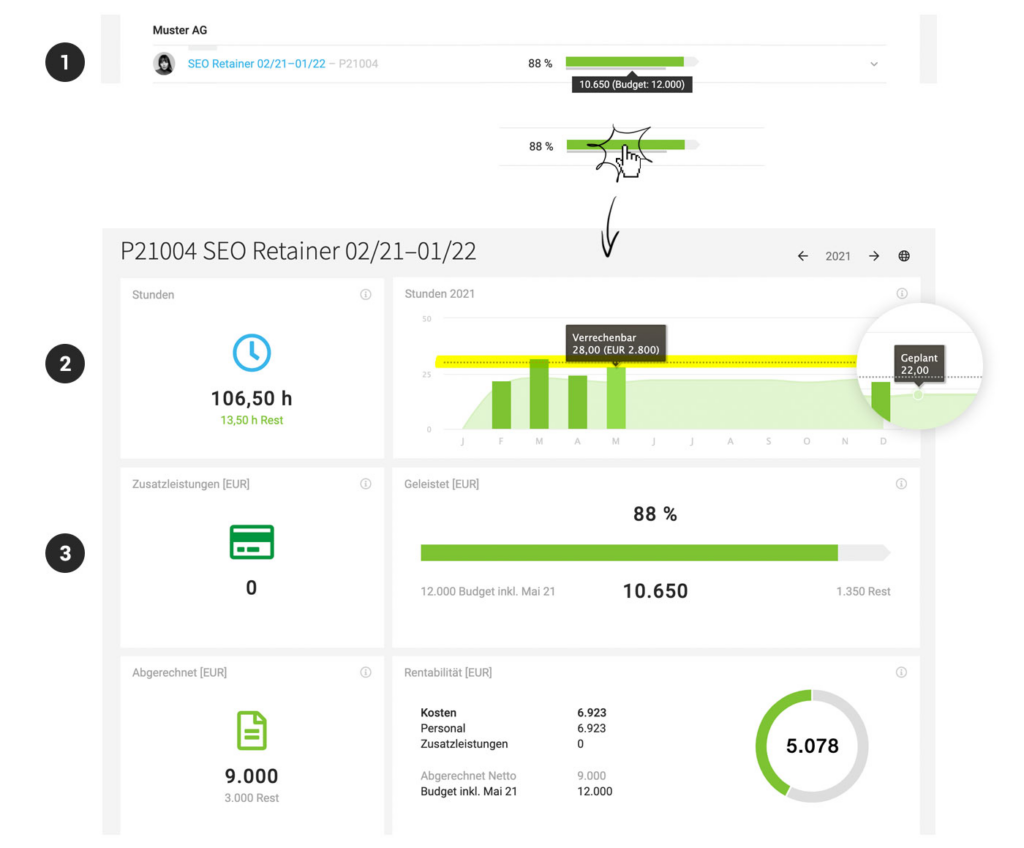Open the SEO Retainer 02/21–01/22 project link
1024x848 pixels.
[x=256, y=64]
